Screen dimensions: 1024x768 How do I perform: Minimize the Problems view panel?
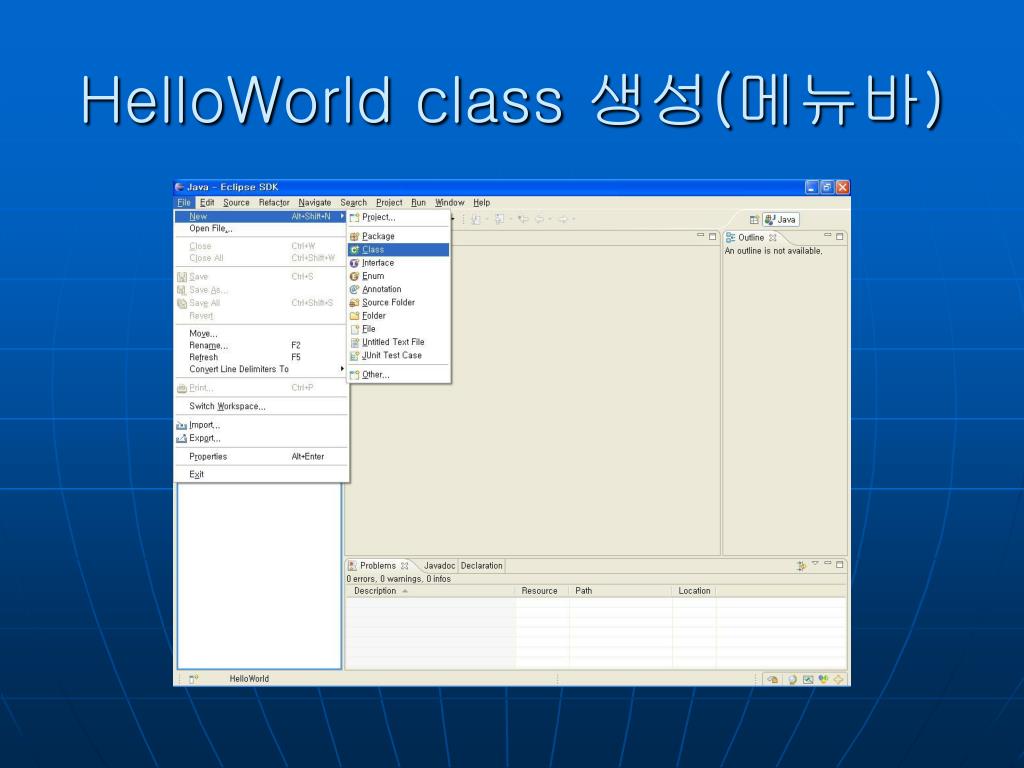827,563
